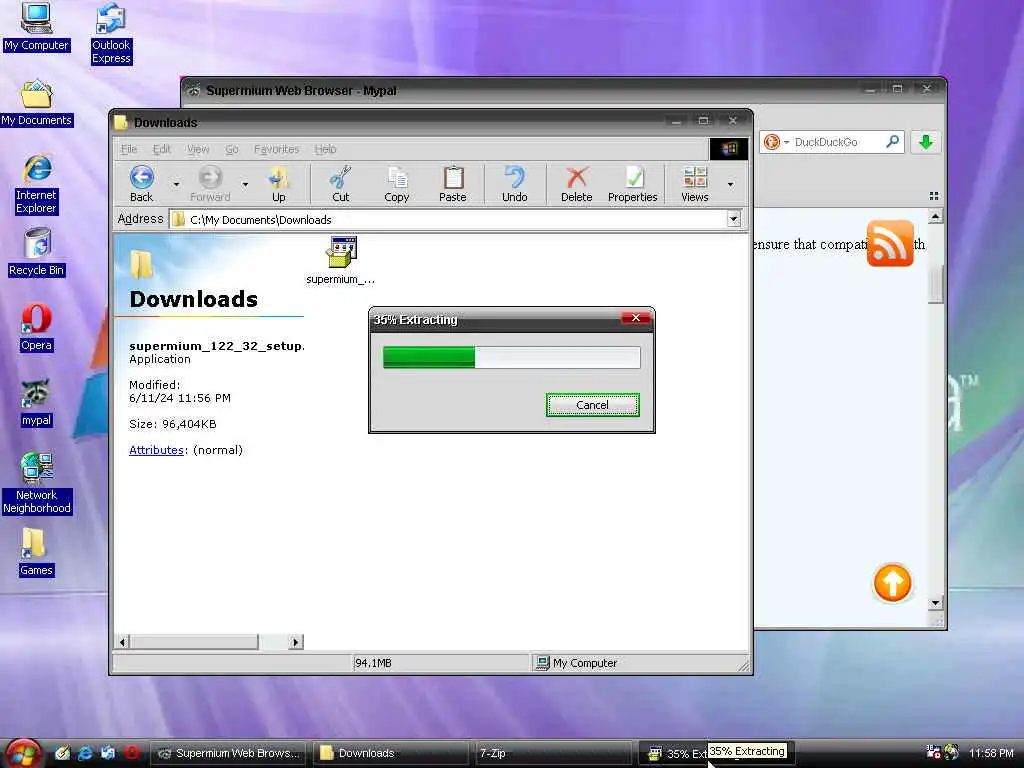The image size is (1024, 768).
Task: Click the Windows flag throbber in Downloads
Action: click(729, 149)
